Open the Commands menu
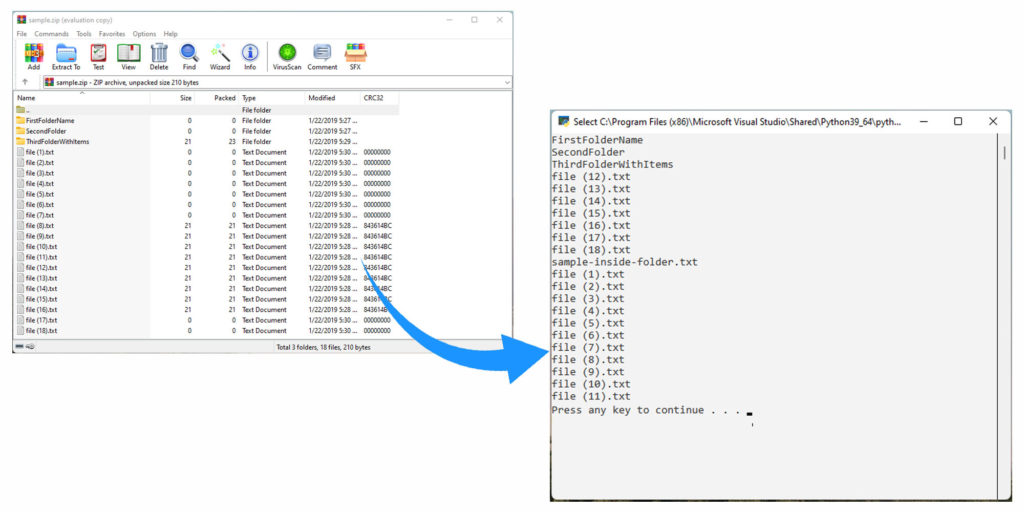The width and height of the screenshot is (1024, 512). (x=51, y=34)
